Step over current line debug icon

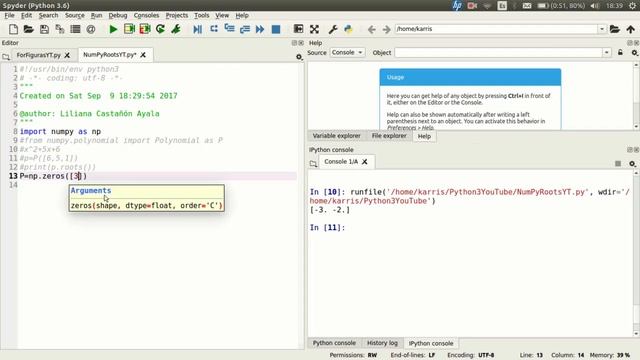pos(213,29)
